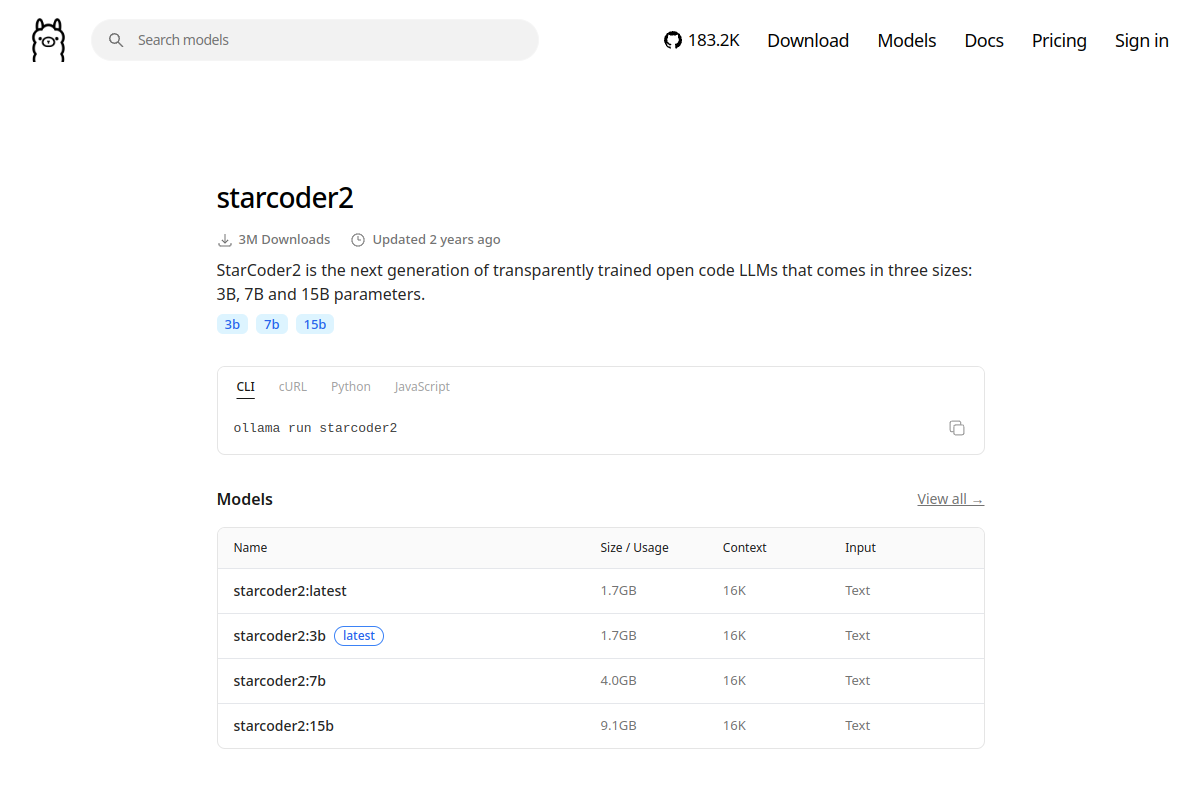Click 16K context in starcoder2:15b row
The height and width of the screenshot is (800, 1200).
pos(734,726)
